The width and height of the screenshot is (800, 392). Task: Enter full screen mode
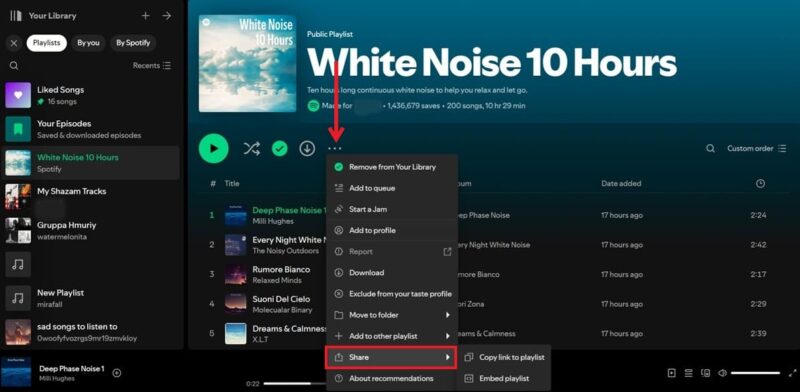(x=792, y=373)
